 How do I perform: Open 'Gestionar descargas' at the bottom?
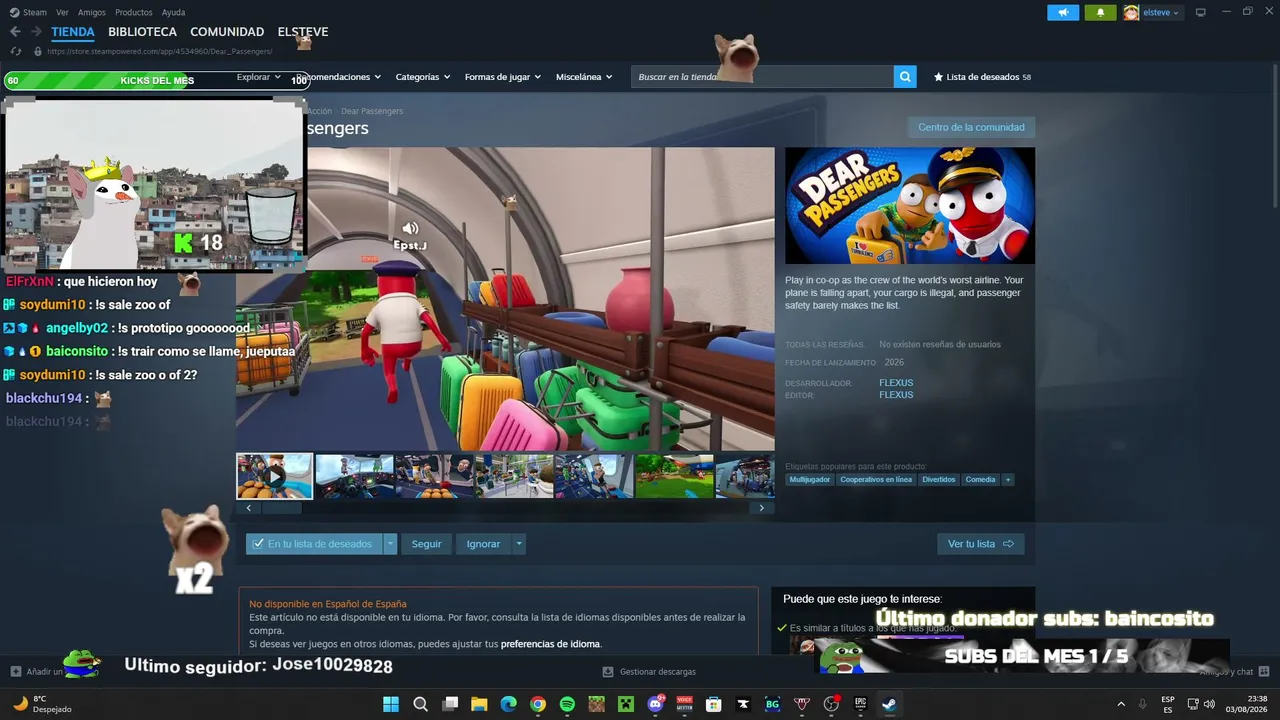pyautogui.click(x=650, y=672)
